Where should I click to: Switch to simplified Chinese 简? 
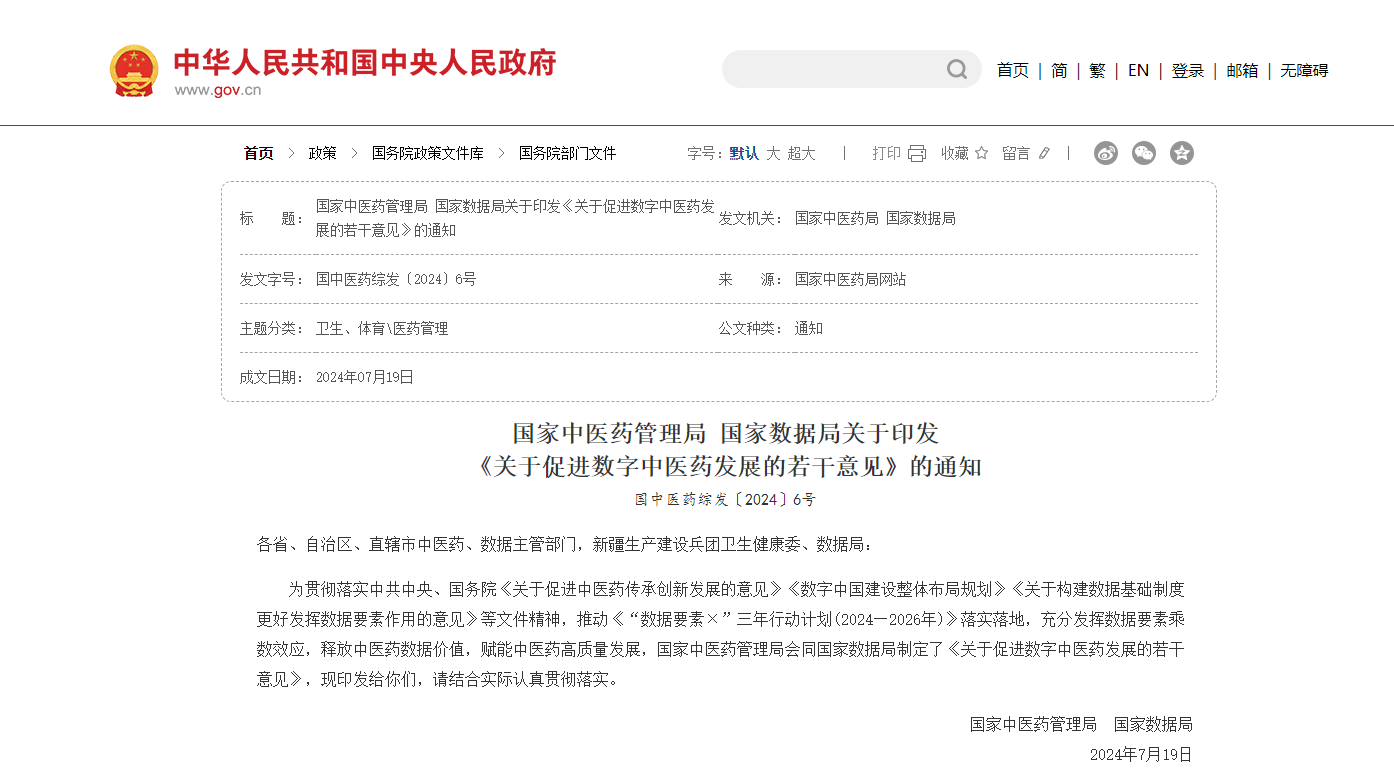click(1059, 70)
